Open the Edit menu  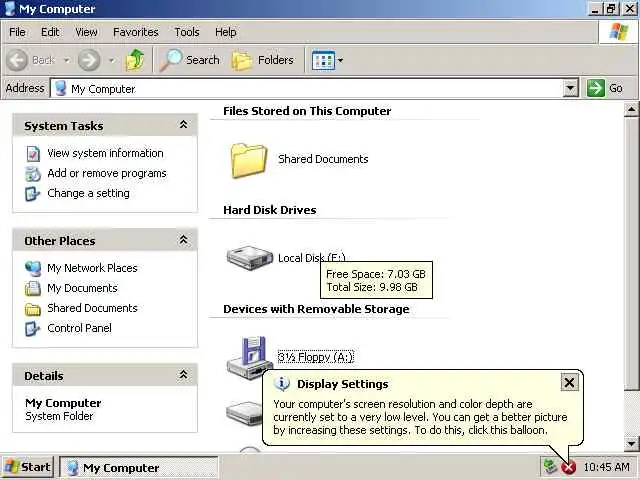50,32
